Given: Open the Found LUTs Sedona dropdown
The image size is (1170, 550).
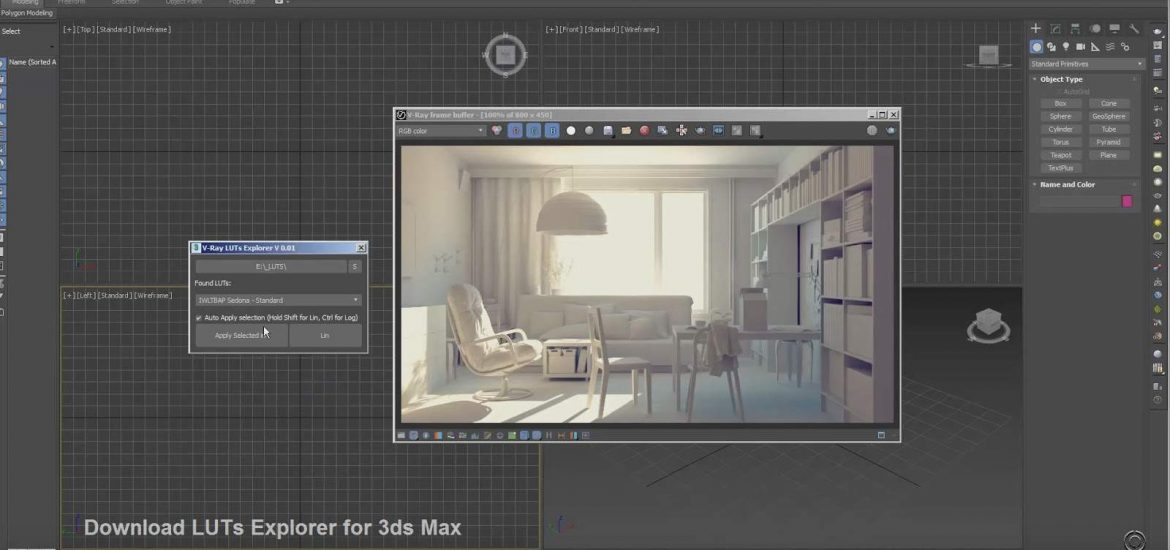Looking at the screenshot, I should point(278,300).
